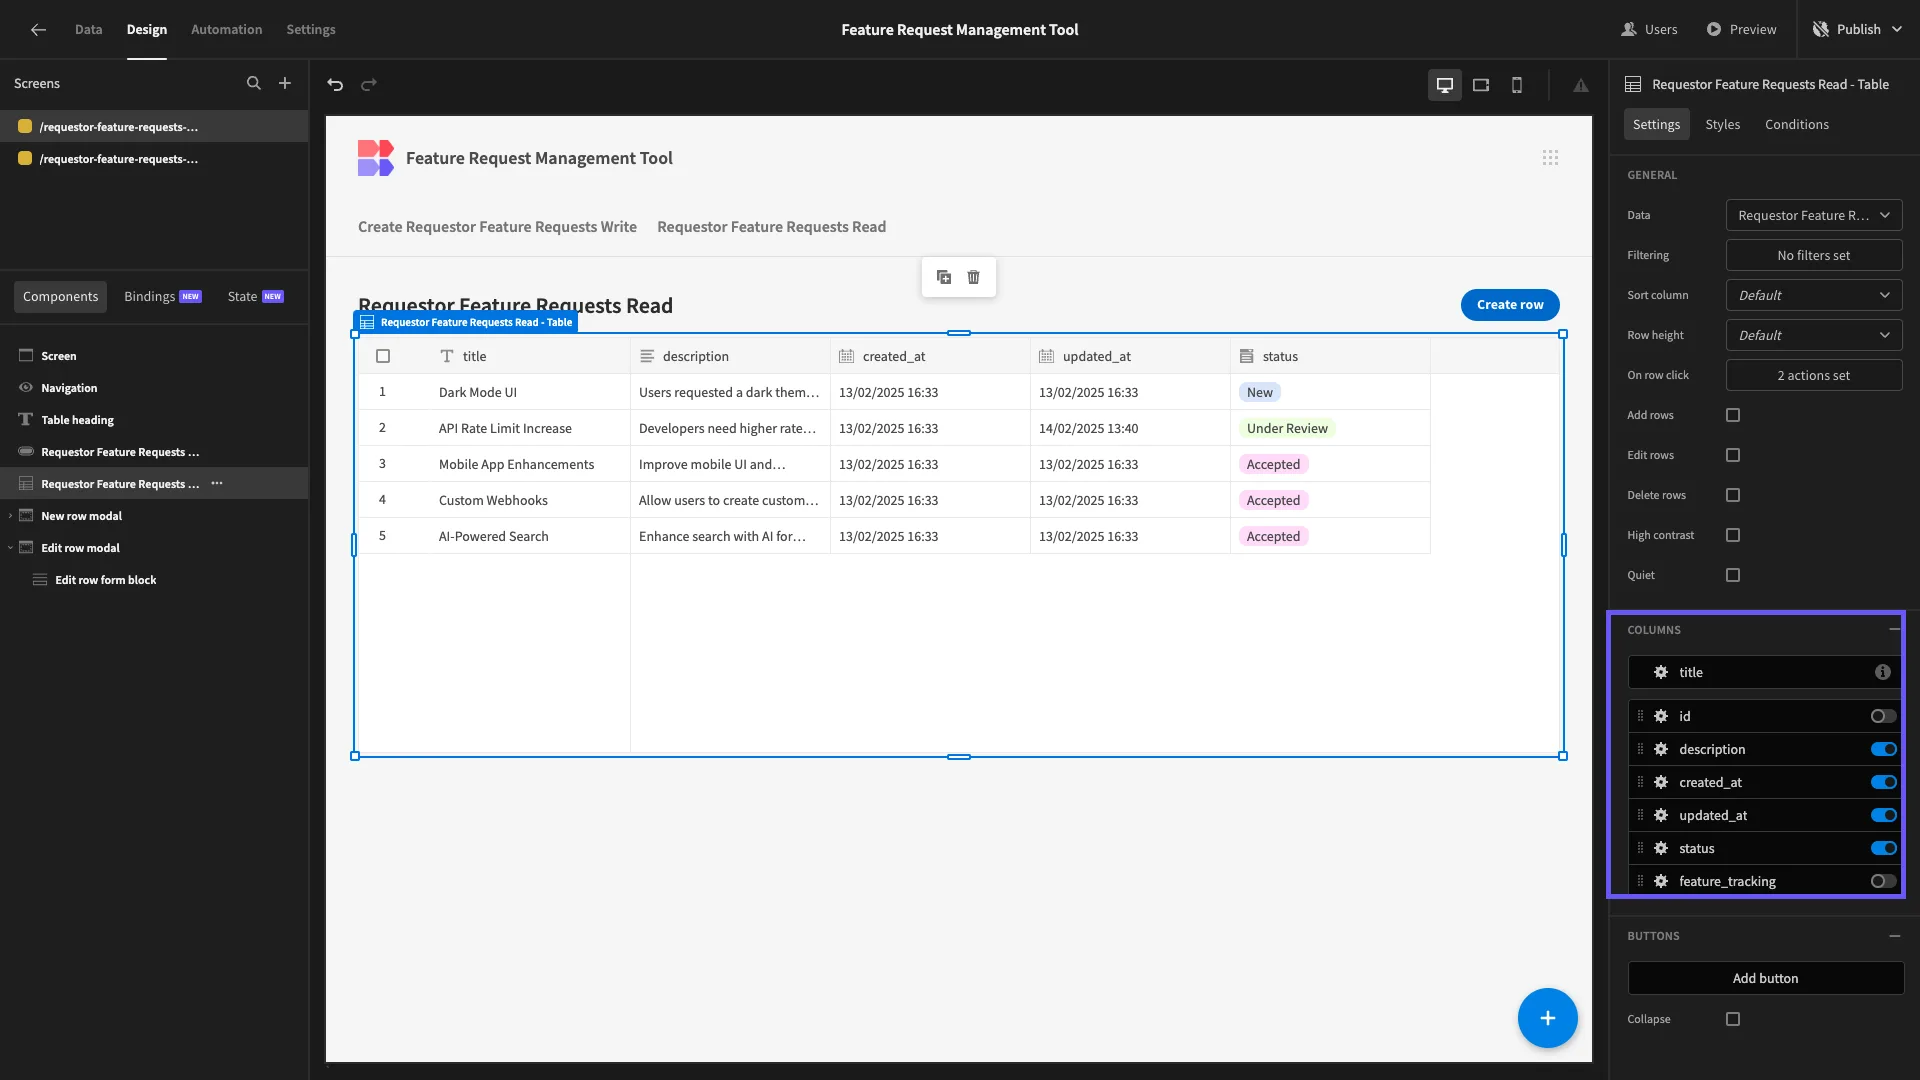
Task: Toggle the feature_tracking column visibility
Action: coord(1883,881)
